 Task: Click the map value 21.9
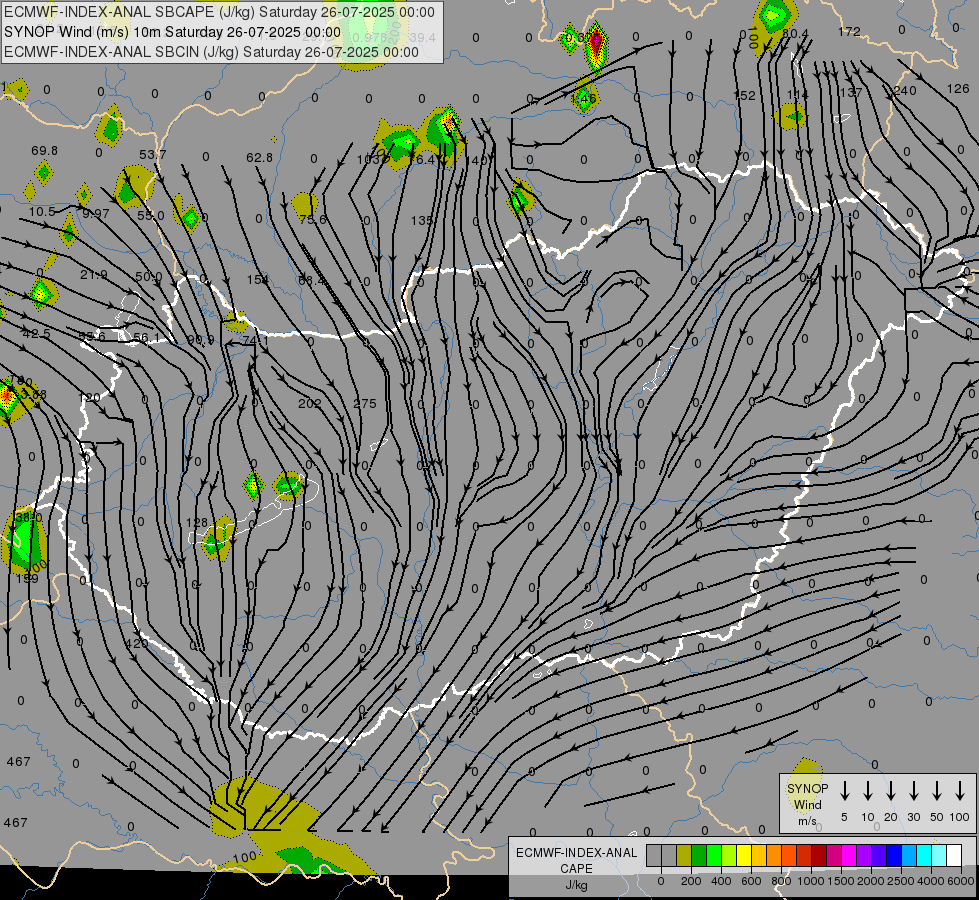coord(94,275)
